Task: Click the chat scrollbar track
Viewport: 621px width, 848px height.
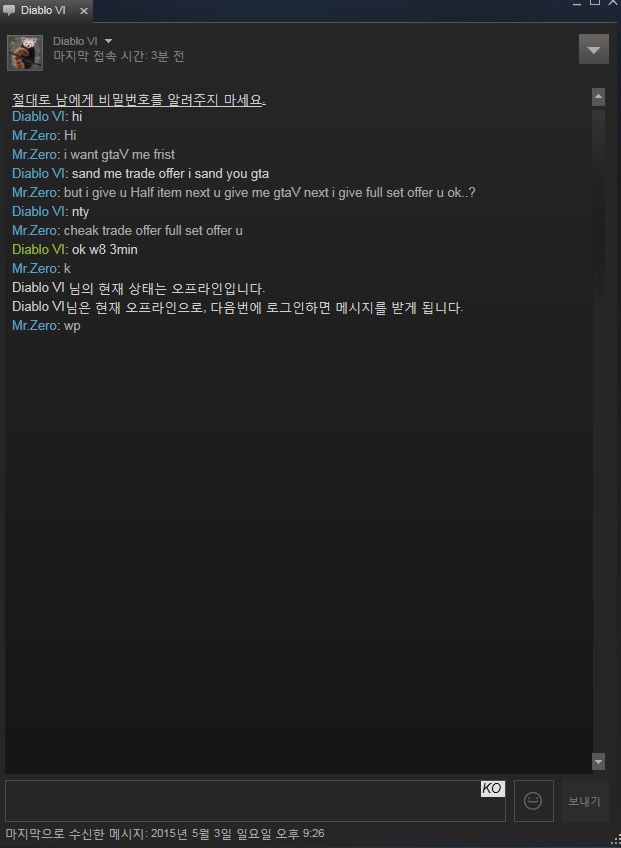Action: click(598, 429)
